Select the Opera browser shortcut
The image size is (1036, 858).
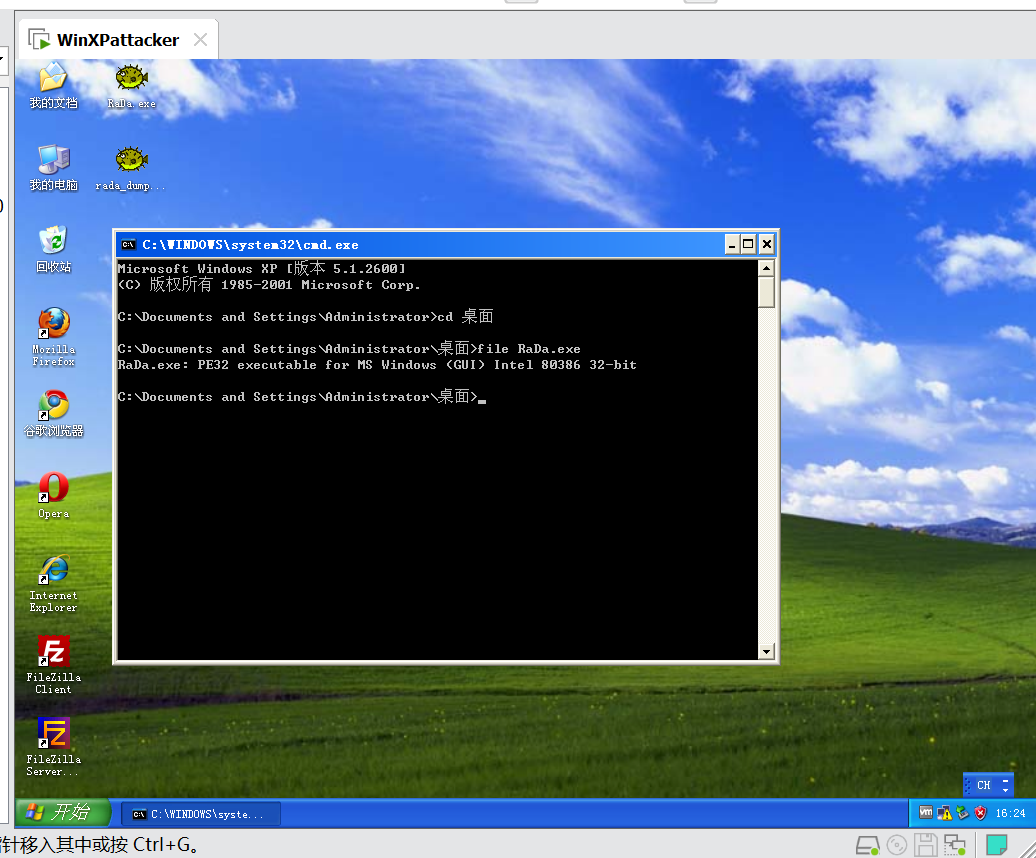54,495
